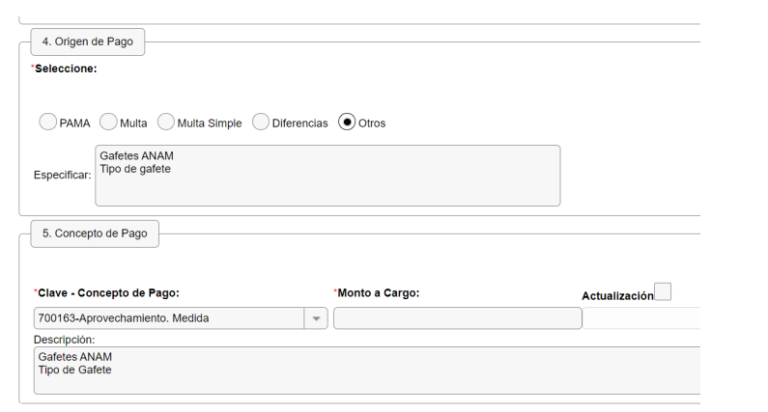This screenshot has width=768, height=412.
Task: Click the 'Especificar:' label text
Action: pos(64,175)
